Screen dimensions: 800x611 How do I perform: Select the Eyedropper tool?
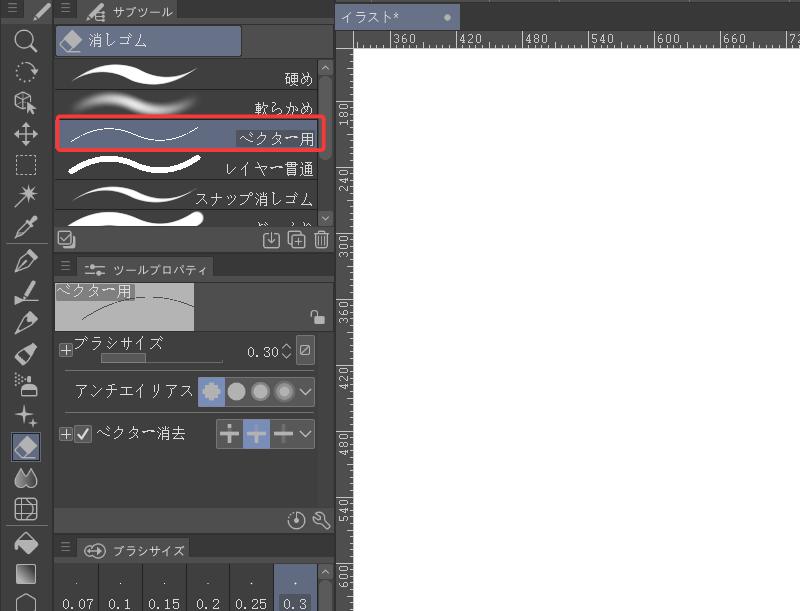[25, 225]
